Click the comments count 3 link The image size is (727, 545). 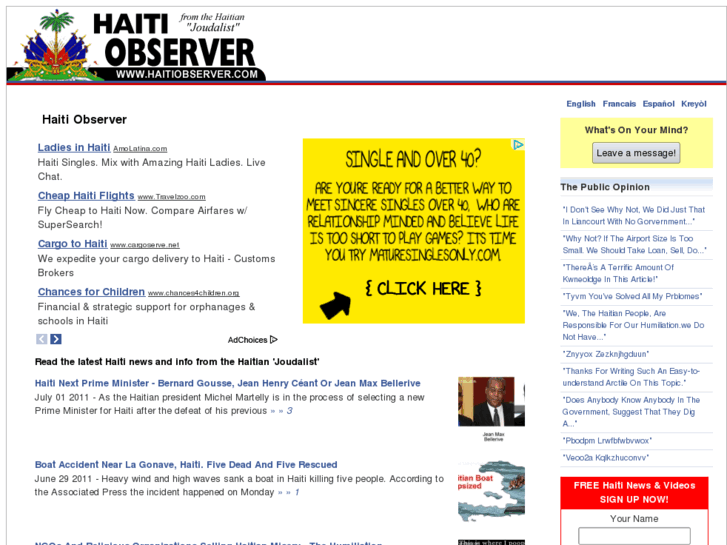coord(289,410)
